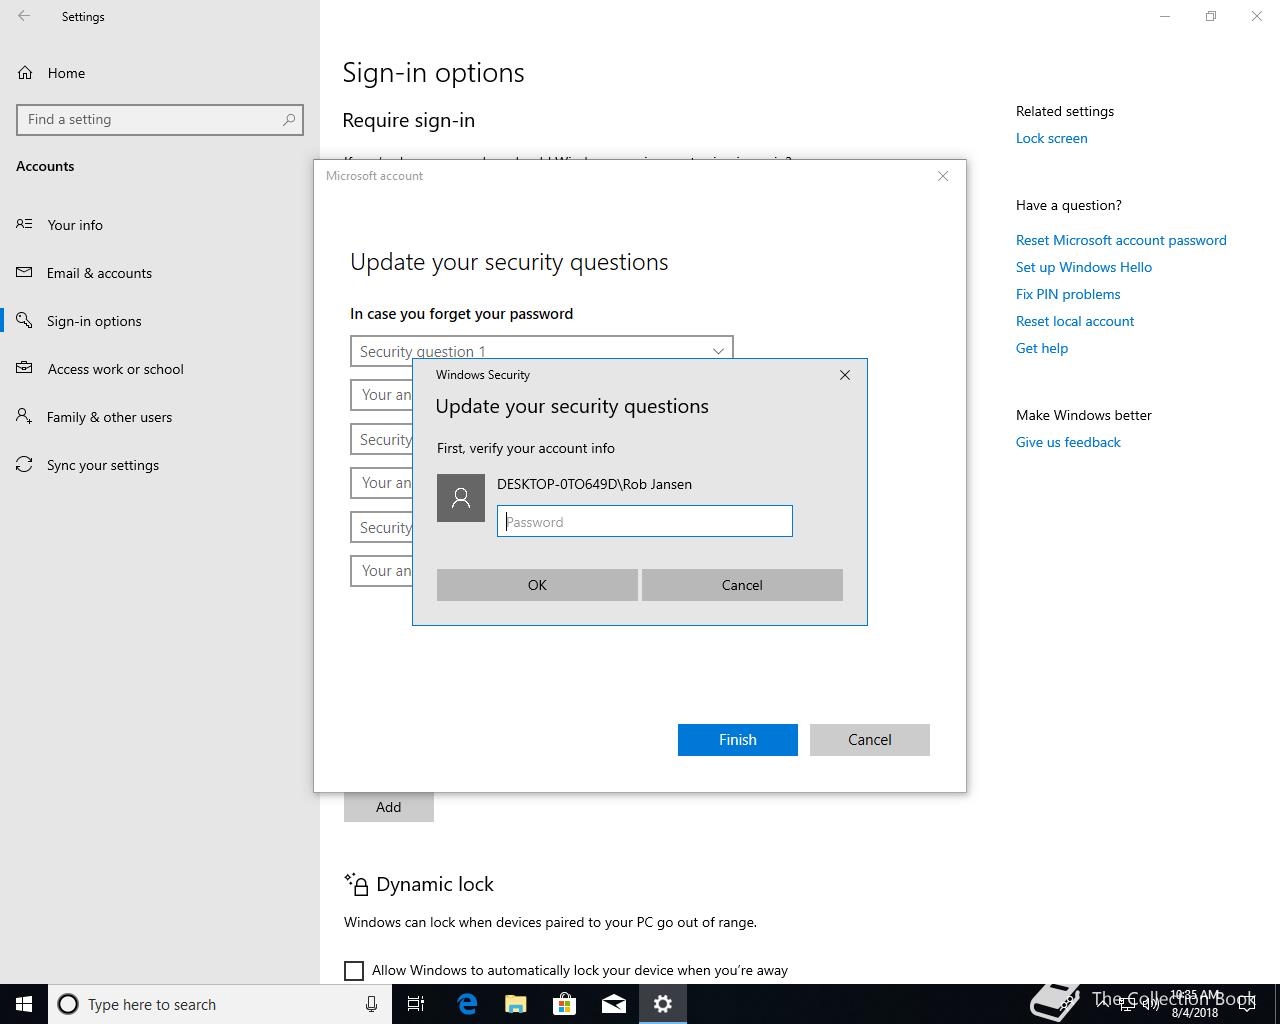Minimize the Settings window
This screenshot has height=1024, width=1280.
coord(1165,16)
